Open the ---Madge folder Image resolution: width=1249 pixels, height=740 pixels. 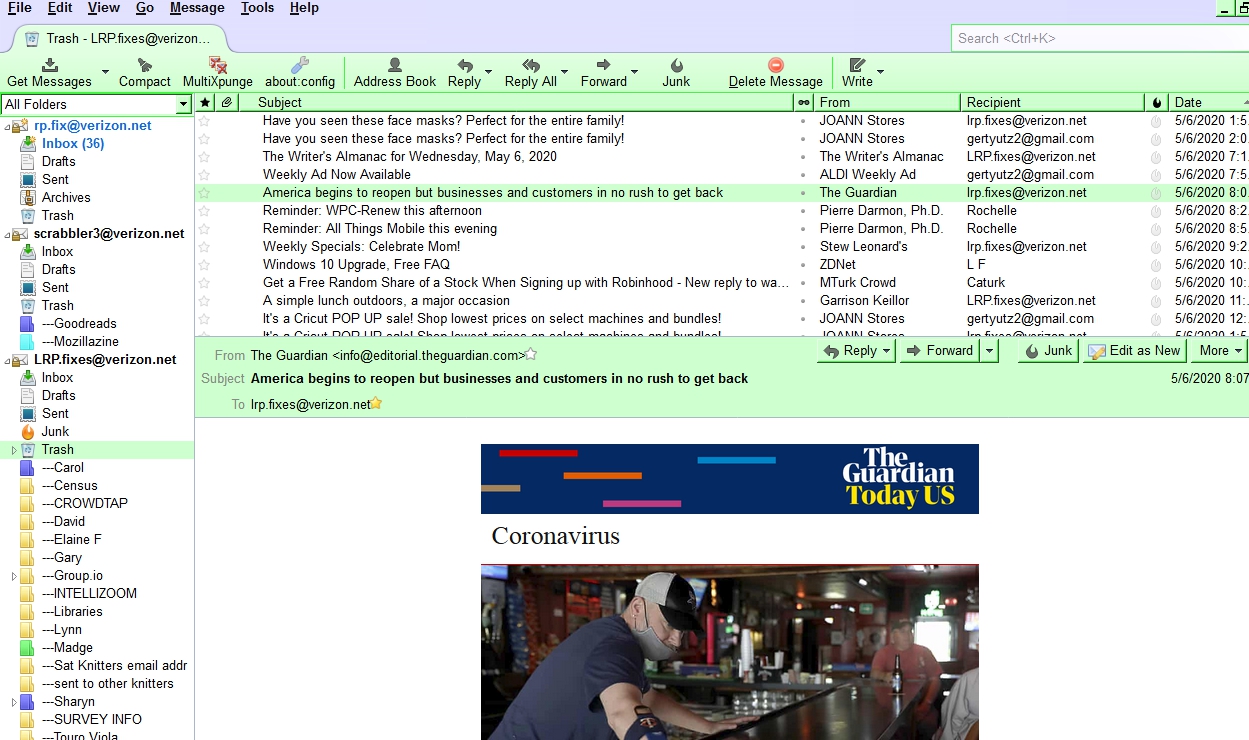click(x=67, y=647)
